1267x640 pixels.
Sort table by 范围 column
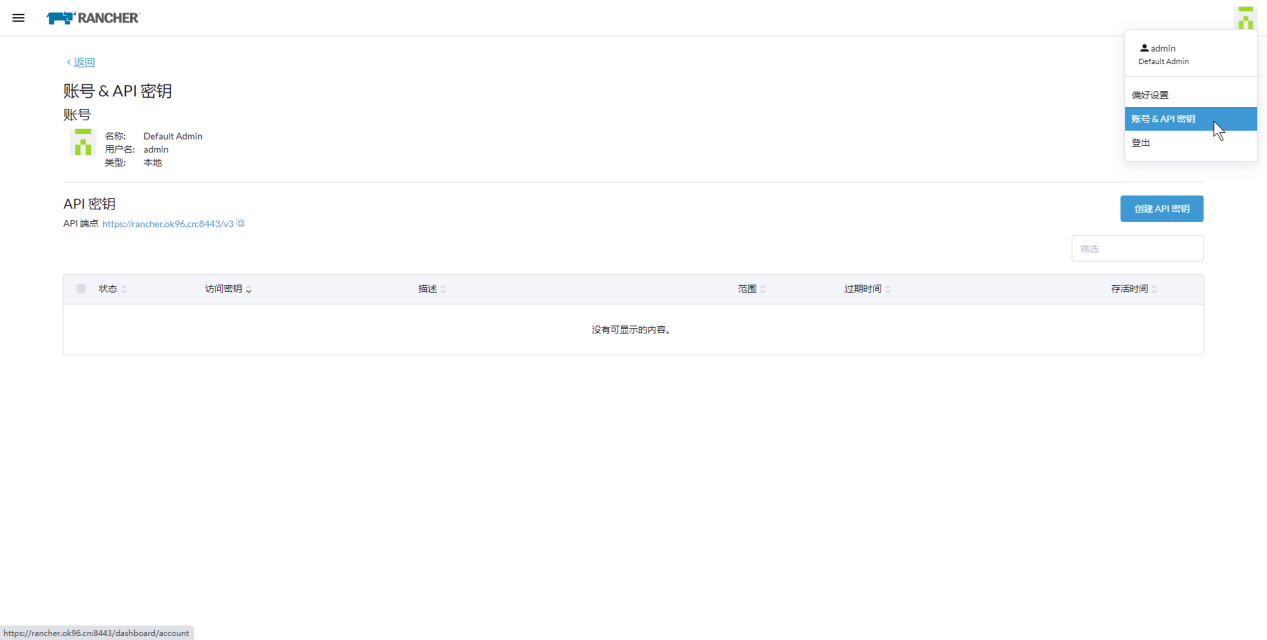[752, 289]
